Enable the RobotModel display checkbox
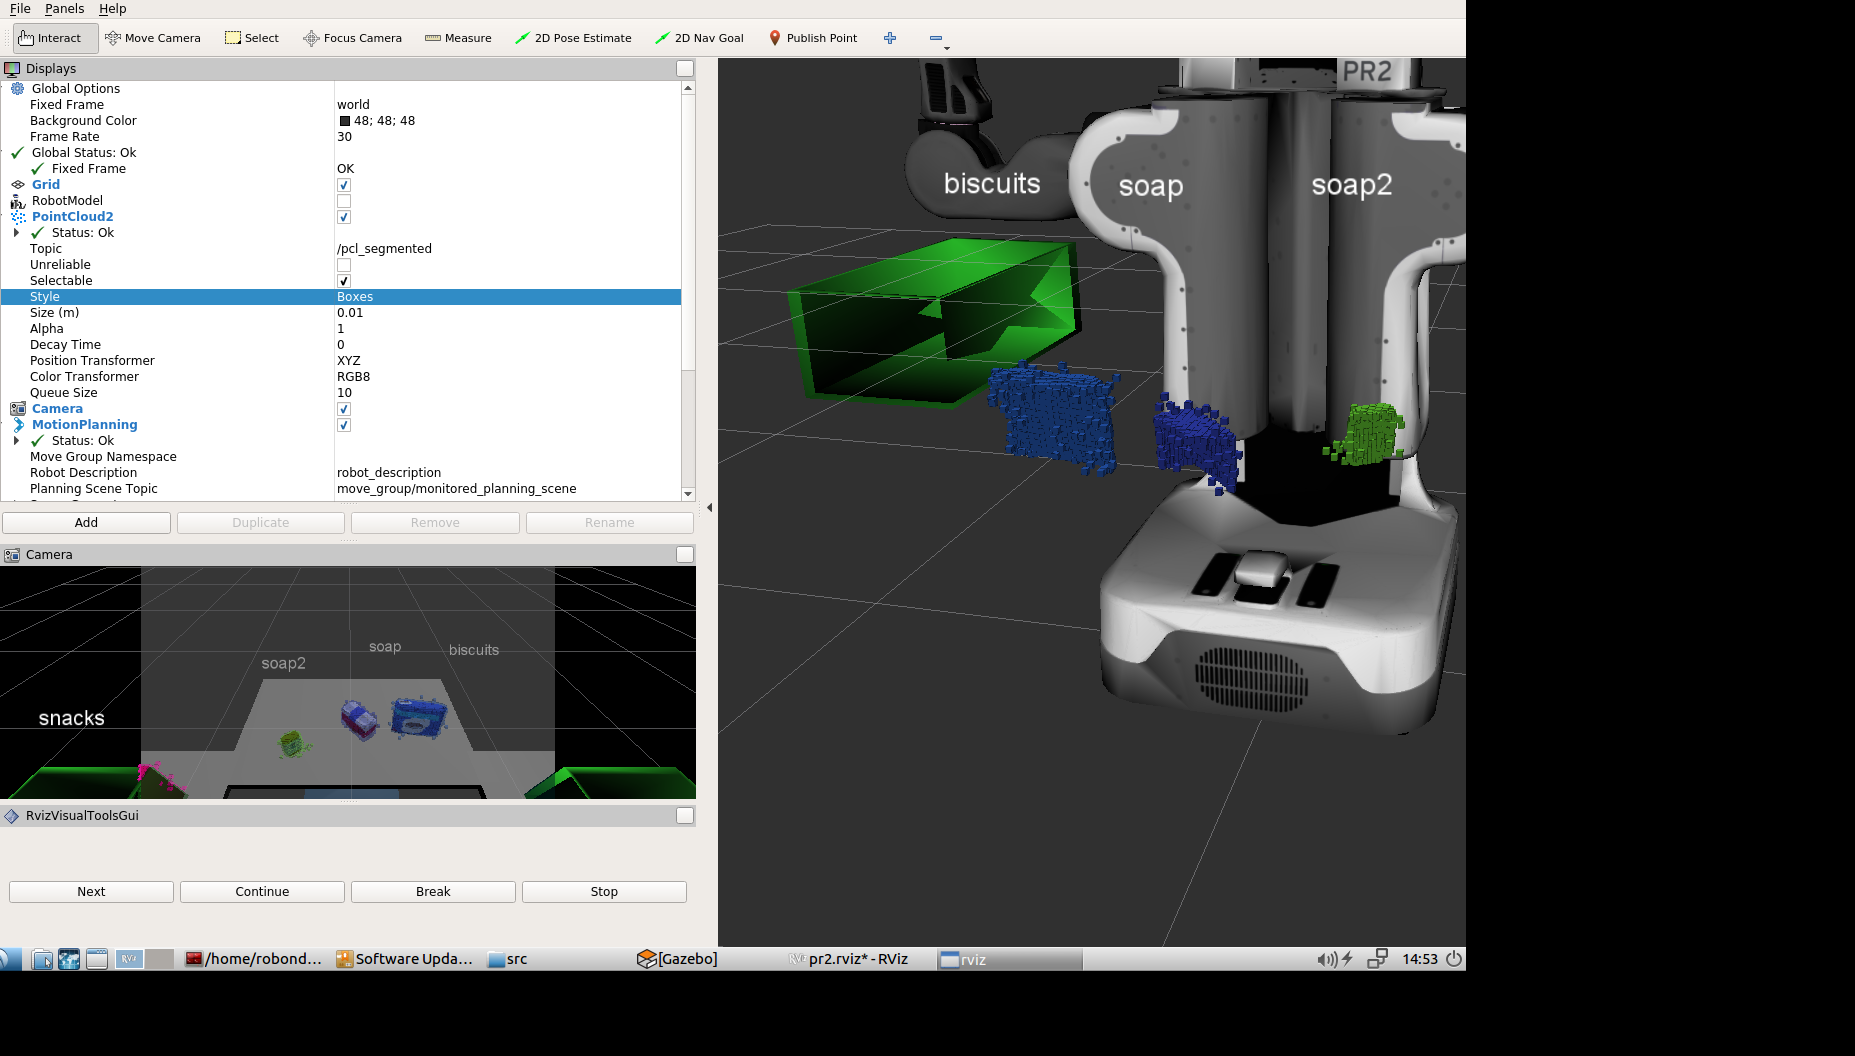Viewport: 1855px width, 1056px height. (x=344, y=201)
